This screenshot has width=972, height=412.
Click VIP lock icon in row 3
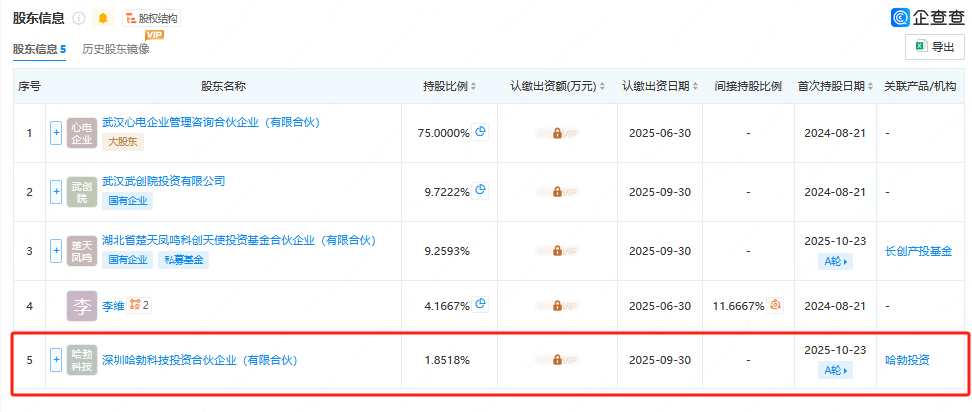pyautogui.click(x=557, y=251)
